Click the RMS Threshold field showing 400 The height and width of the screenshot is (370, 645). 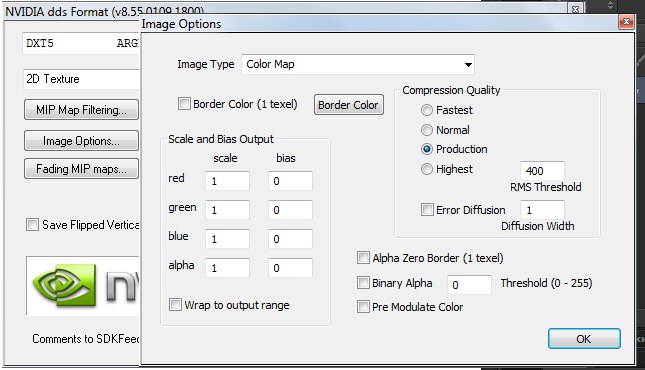coord(542,171)
